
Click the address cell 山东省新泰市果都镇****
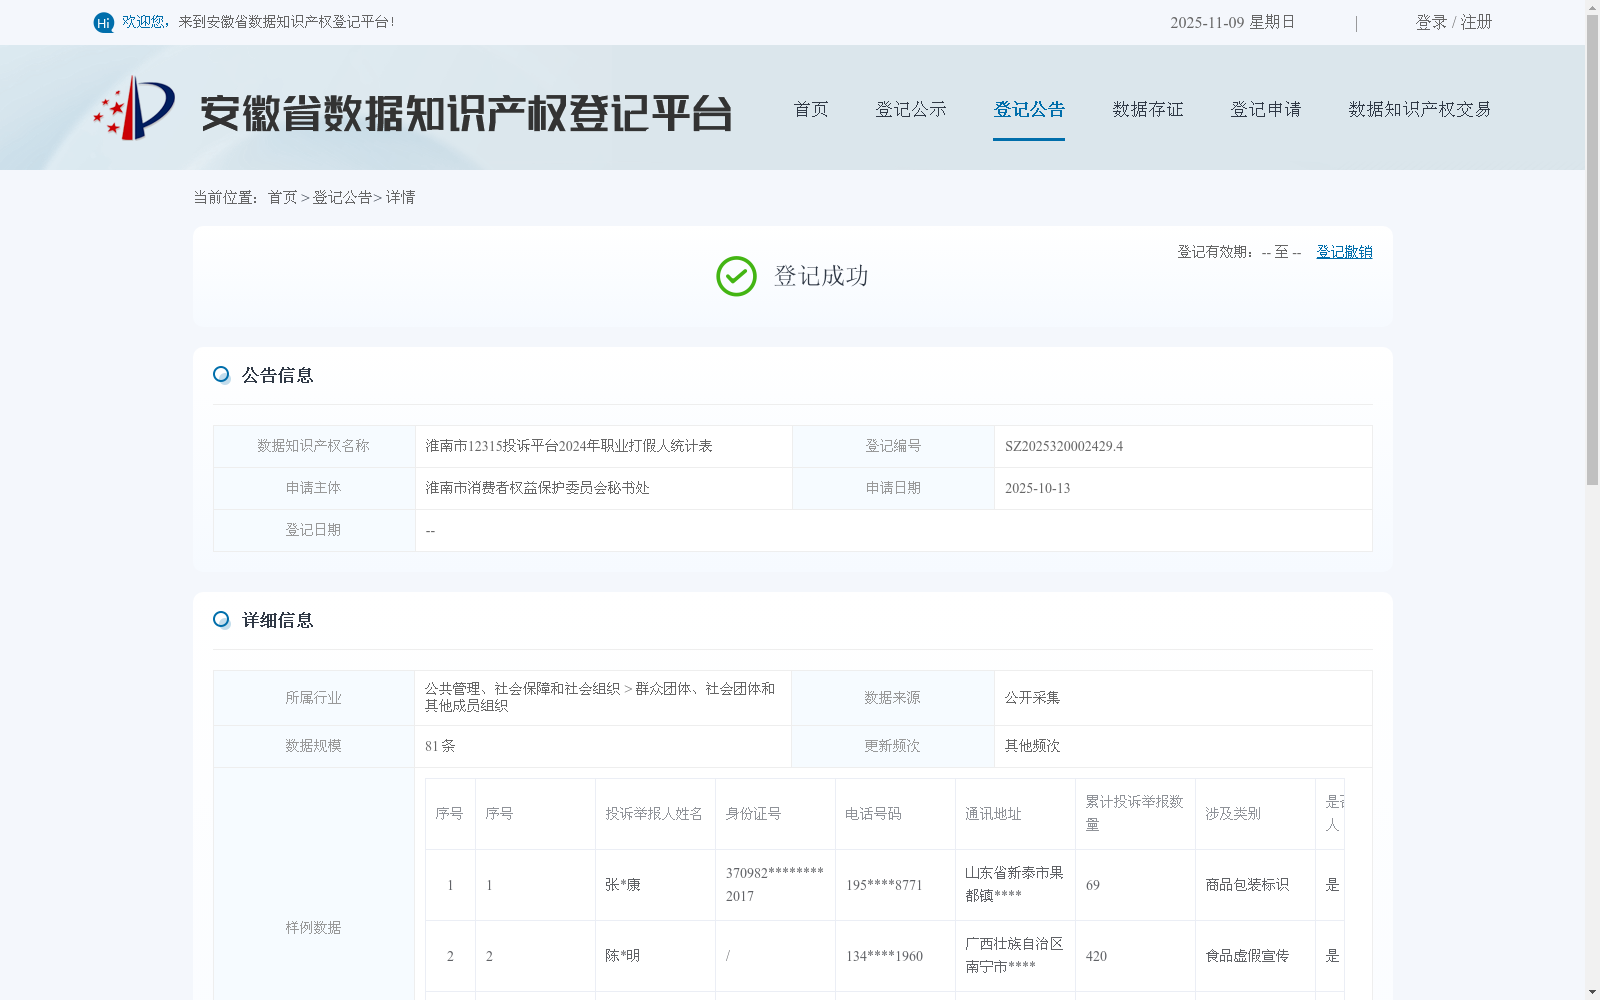[1014, 884]
